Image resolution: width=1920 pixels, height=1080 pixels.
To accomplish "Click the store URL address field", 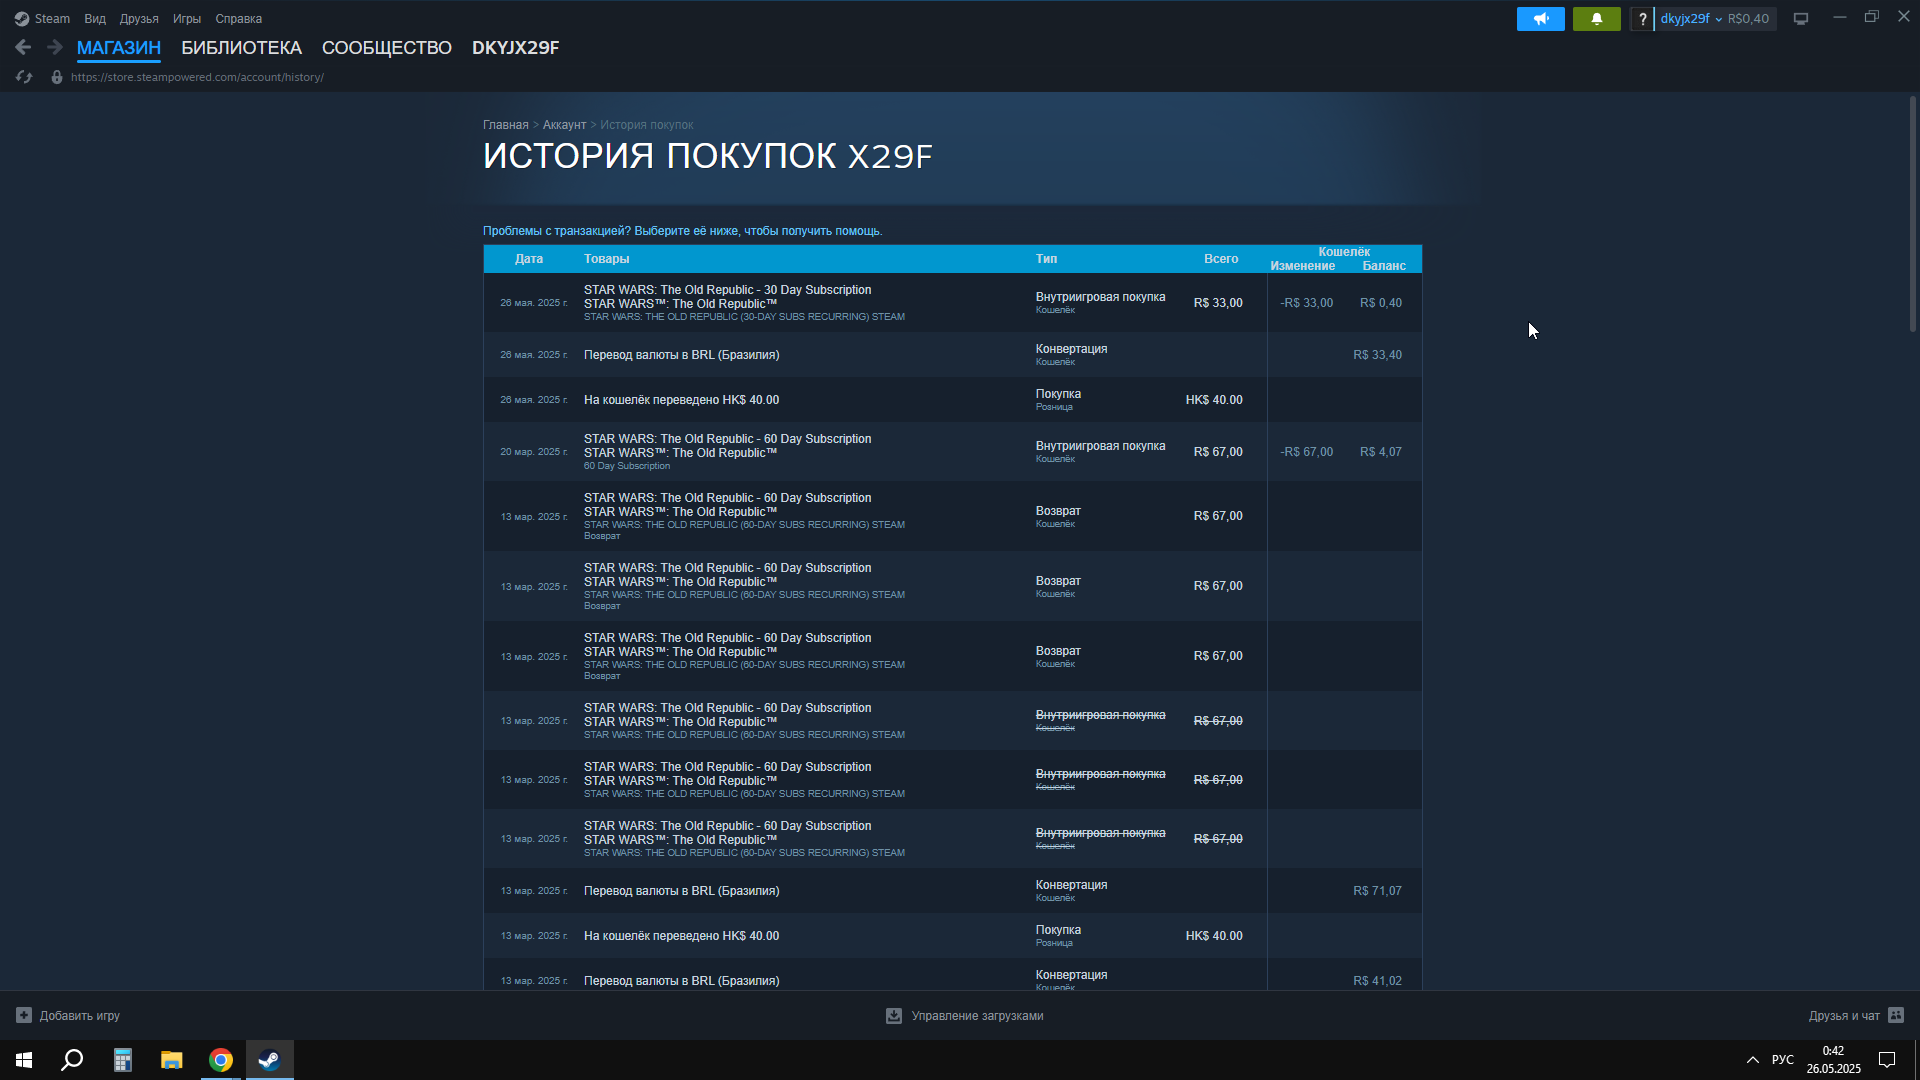I will 197,77.
